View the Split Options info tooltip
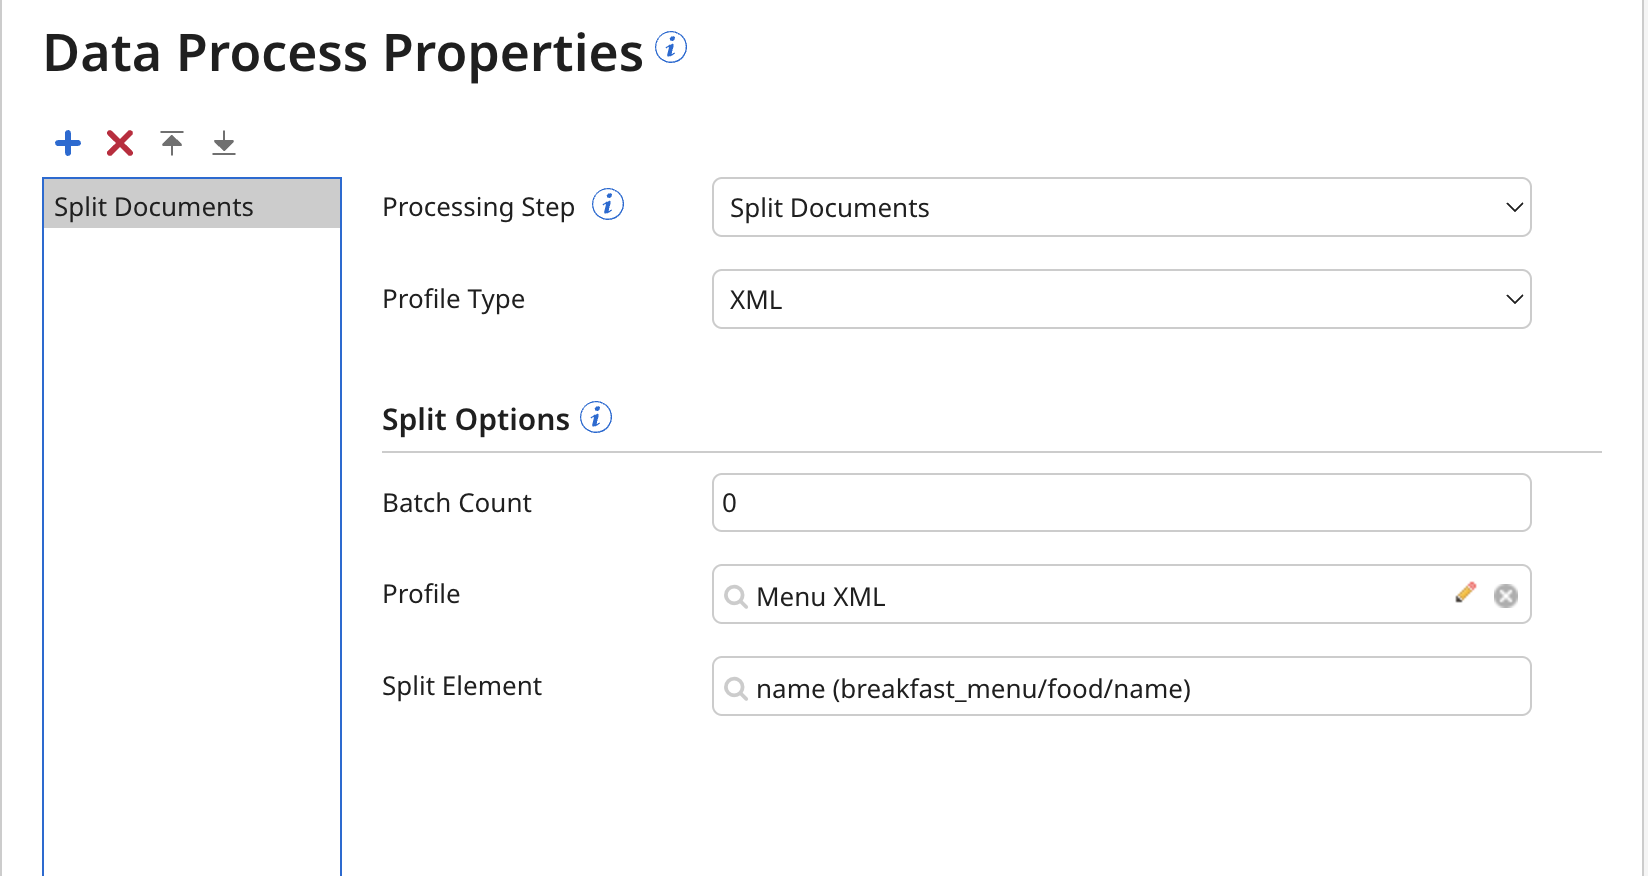This screenshot has height=876, width=1648. (x=596, y=417)
